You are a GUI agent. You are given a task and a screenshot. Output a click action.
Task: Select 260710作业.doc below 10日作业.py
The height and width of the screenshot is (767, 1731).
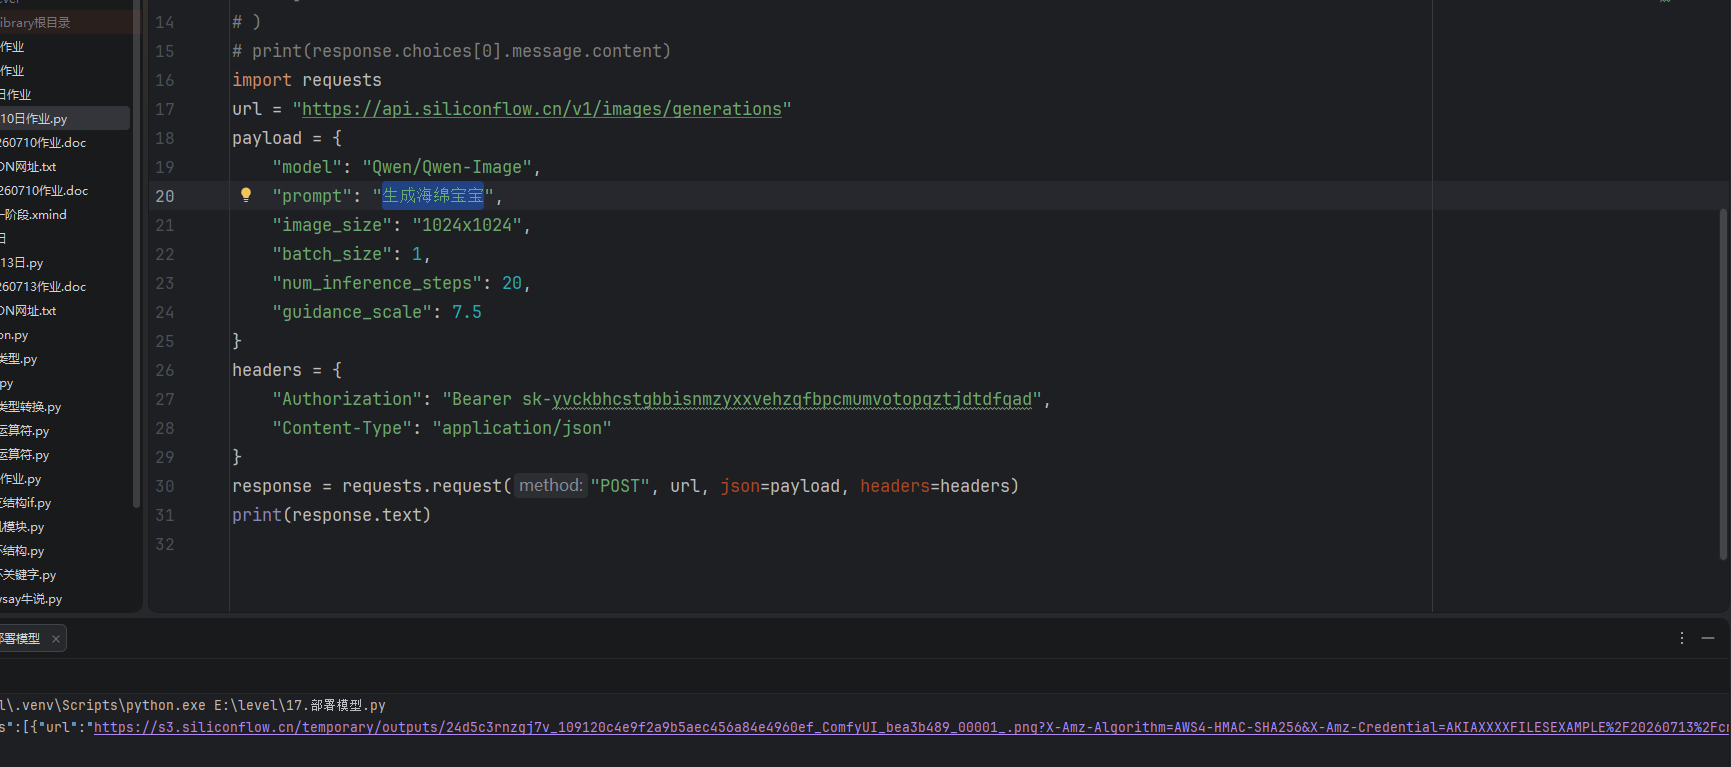43,142
